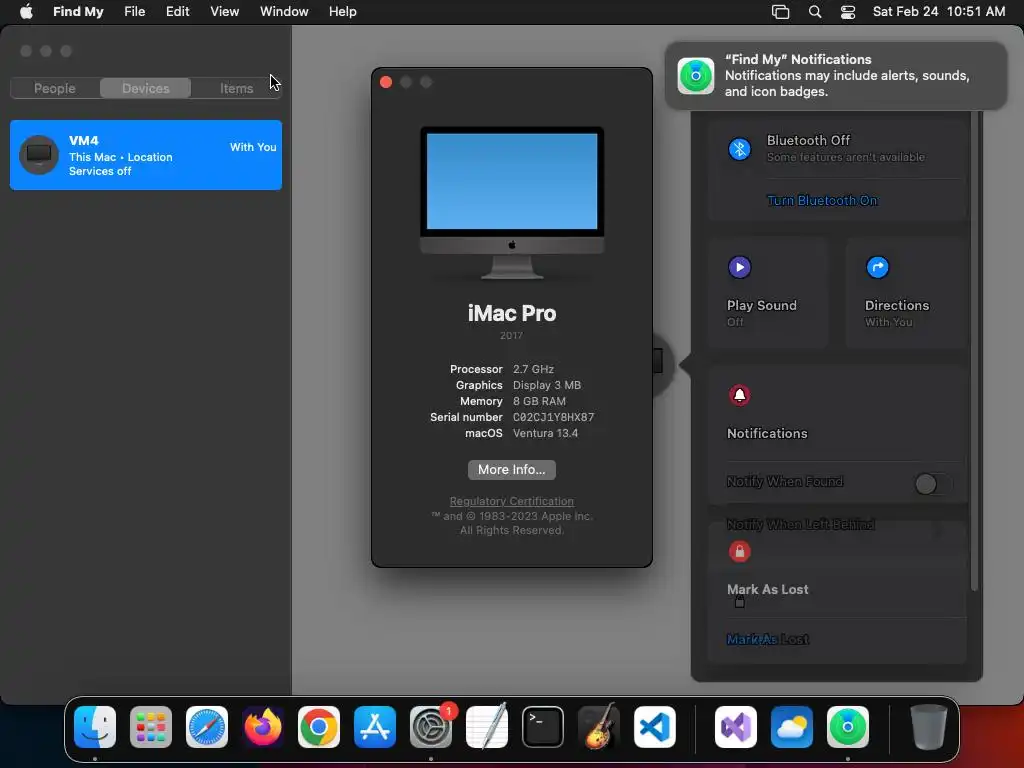Click the serial number C02CJ1Y8HX87
This screenshot has width=1024, height=768.
coord(553,417)
